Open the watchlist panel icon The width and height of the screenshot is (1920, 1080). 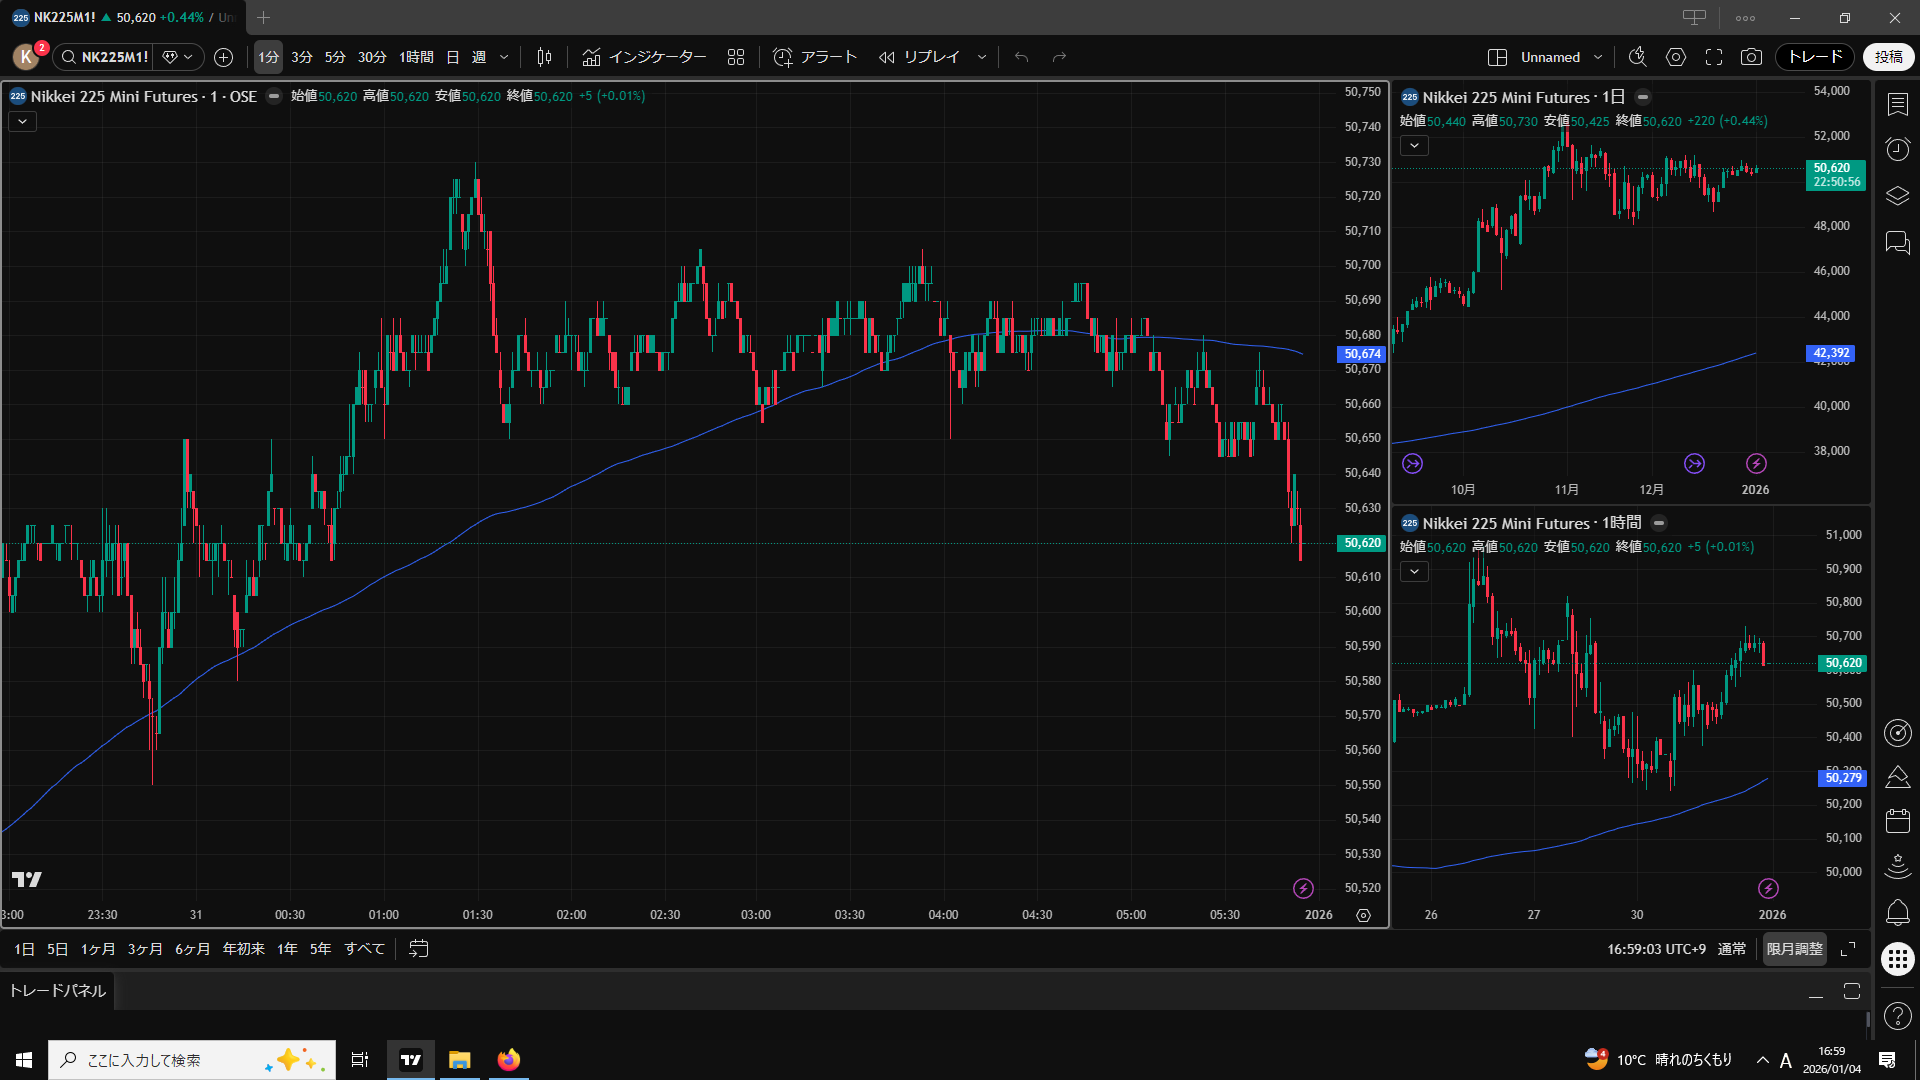pyautogui.click(x=1897, y=104)
